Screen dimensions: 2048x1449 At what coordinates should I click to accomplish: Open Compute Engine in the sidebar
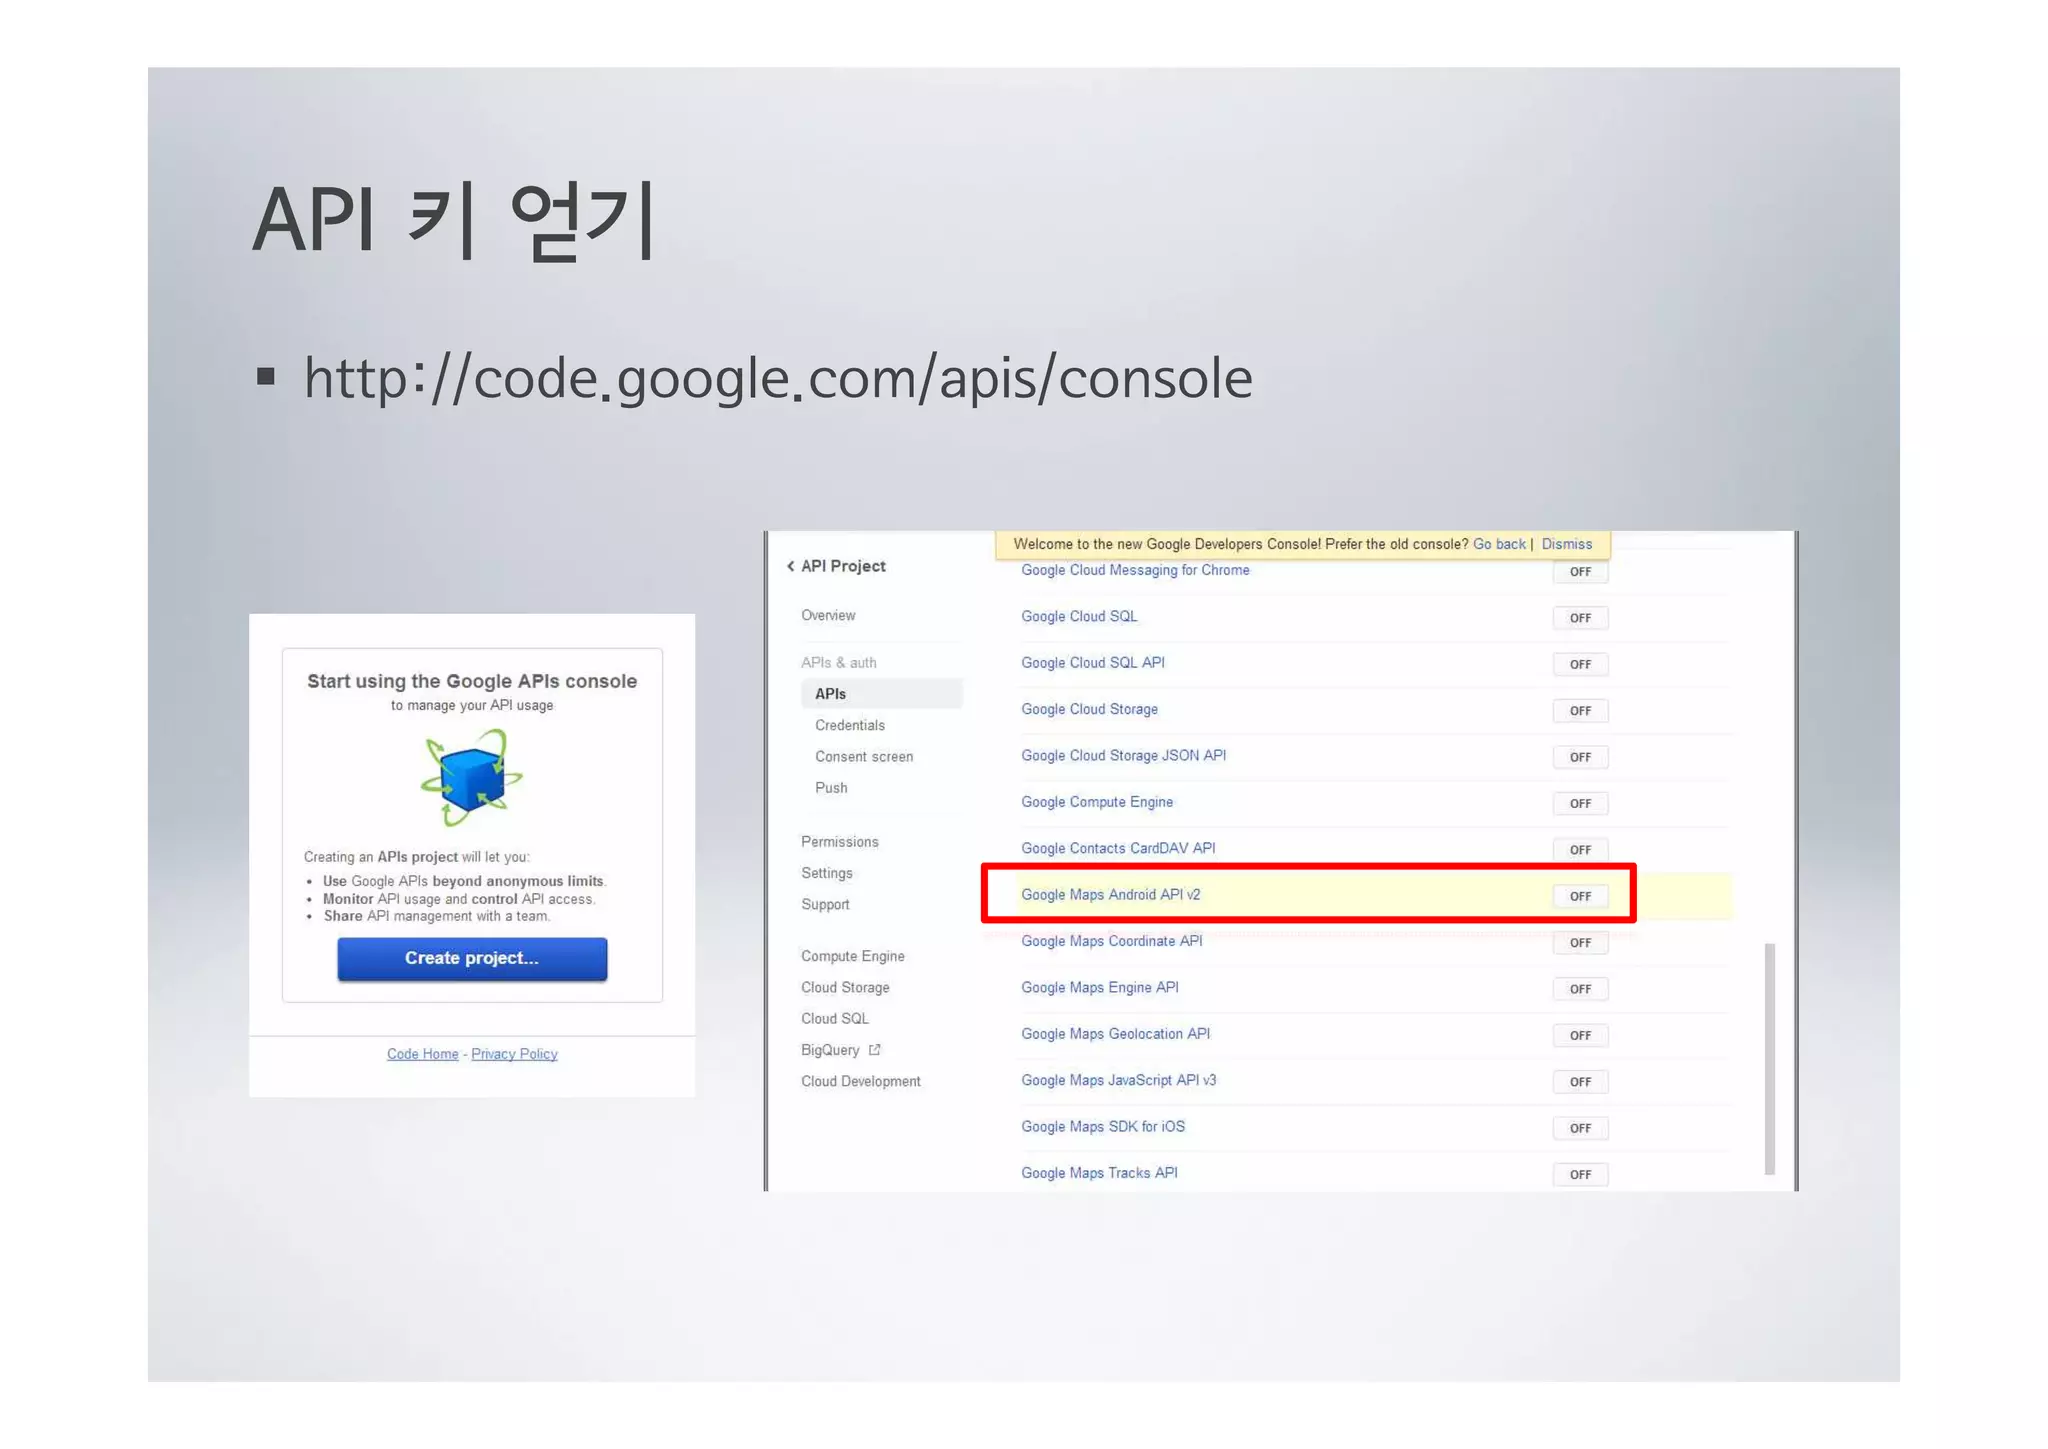coord(853,956)
